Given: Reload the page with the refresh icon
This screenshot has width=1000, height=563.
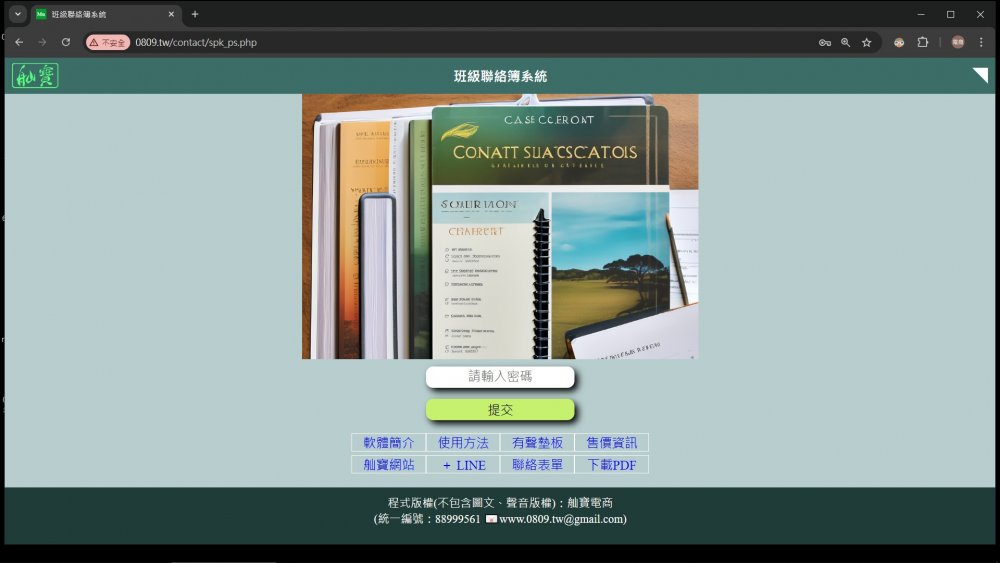Looking at the screenshot, I should pos(66,42).
